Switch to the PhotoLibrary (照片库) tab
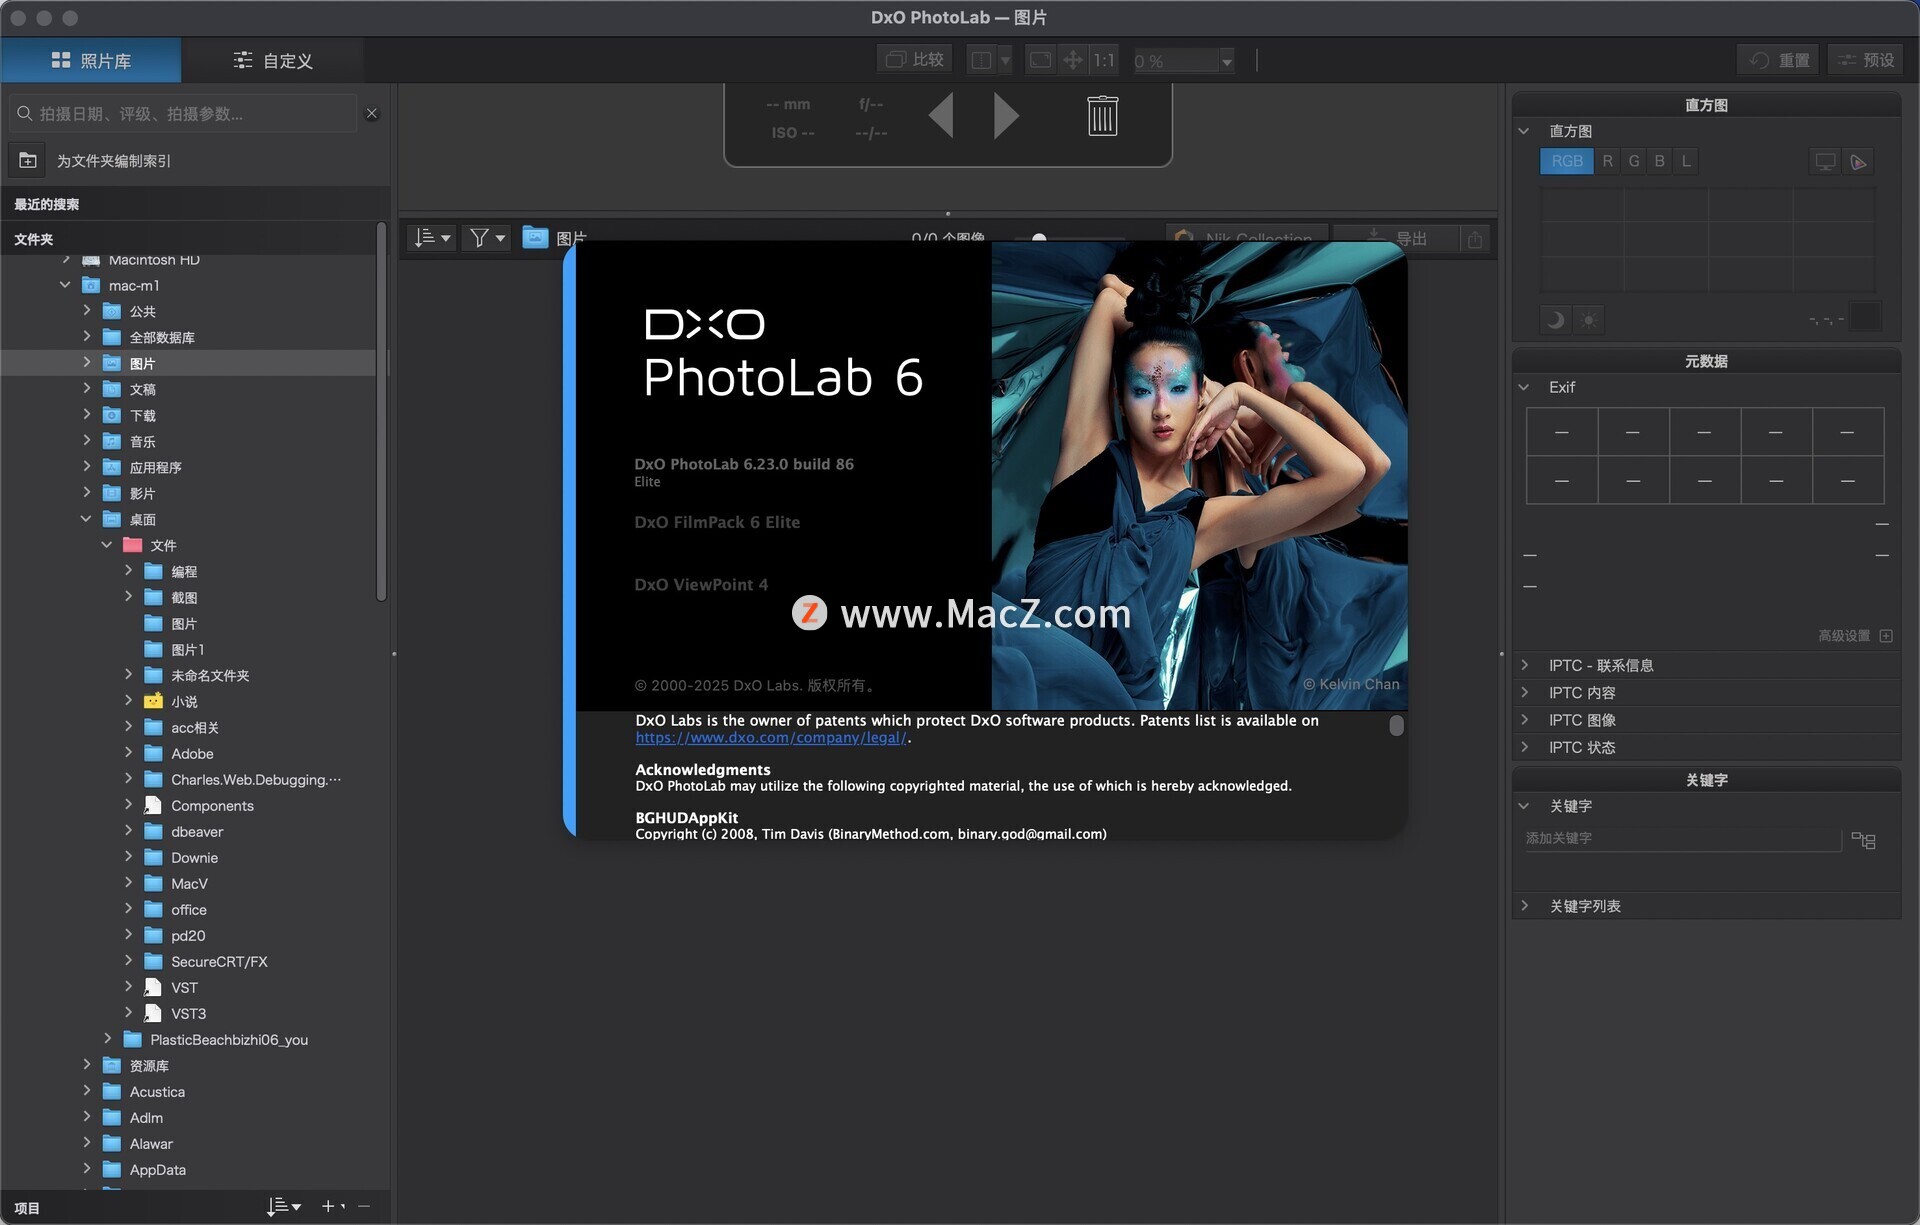Screen dimensions: 1920x1225 [91, 61]
